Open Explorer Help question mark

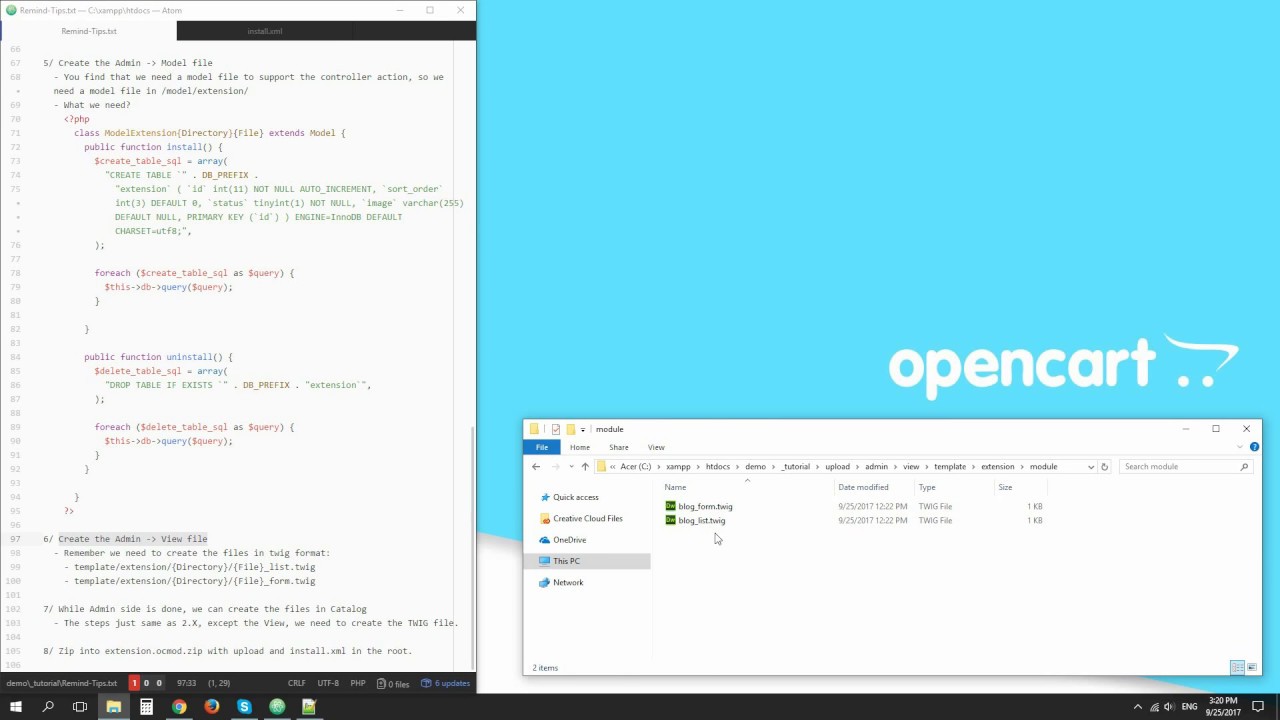coord(1254,447)
